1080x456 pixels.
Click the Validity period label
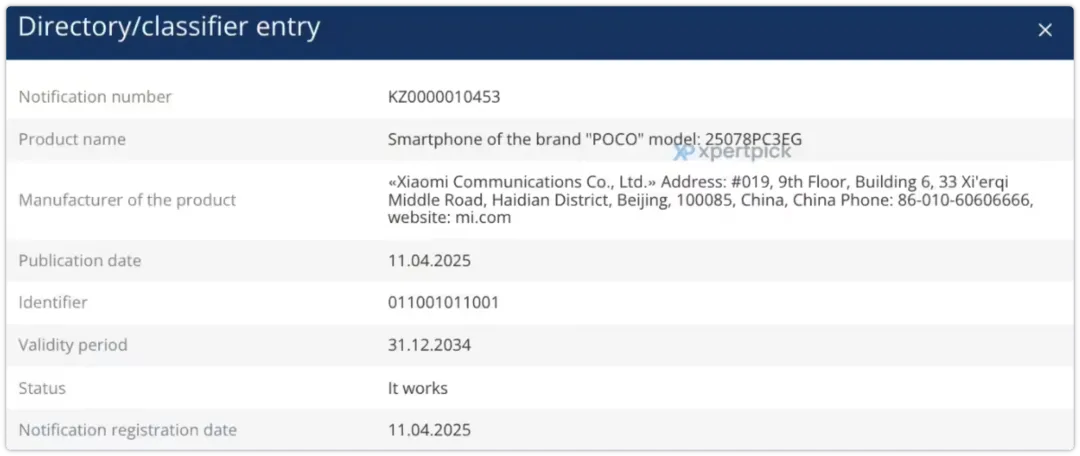[x=73, y=344]
